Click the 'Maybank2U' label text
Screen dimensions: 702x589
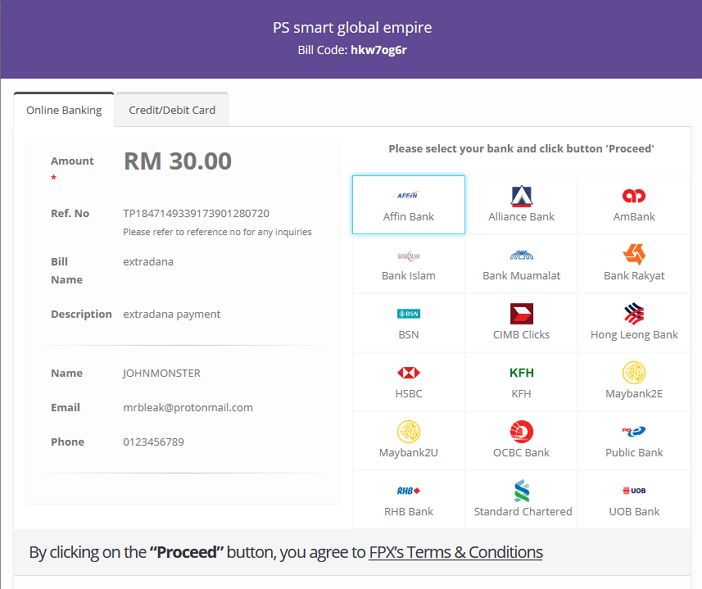coord(408,452)
